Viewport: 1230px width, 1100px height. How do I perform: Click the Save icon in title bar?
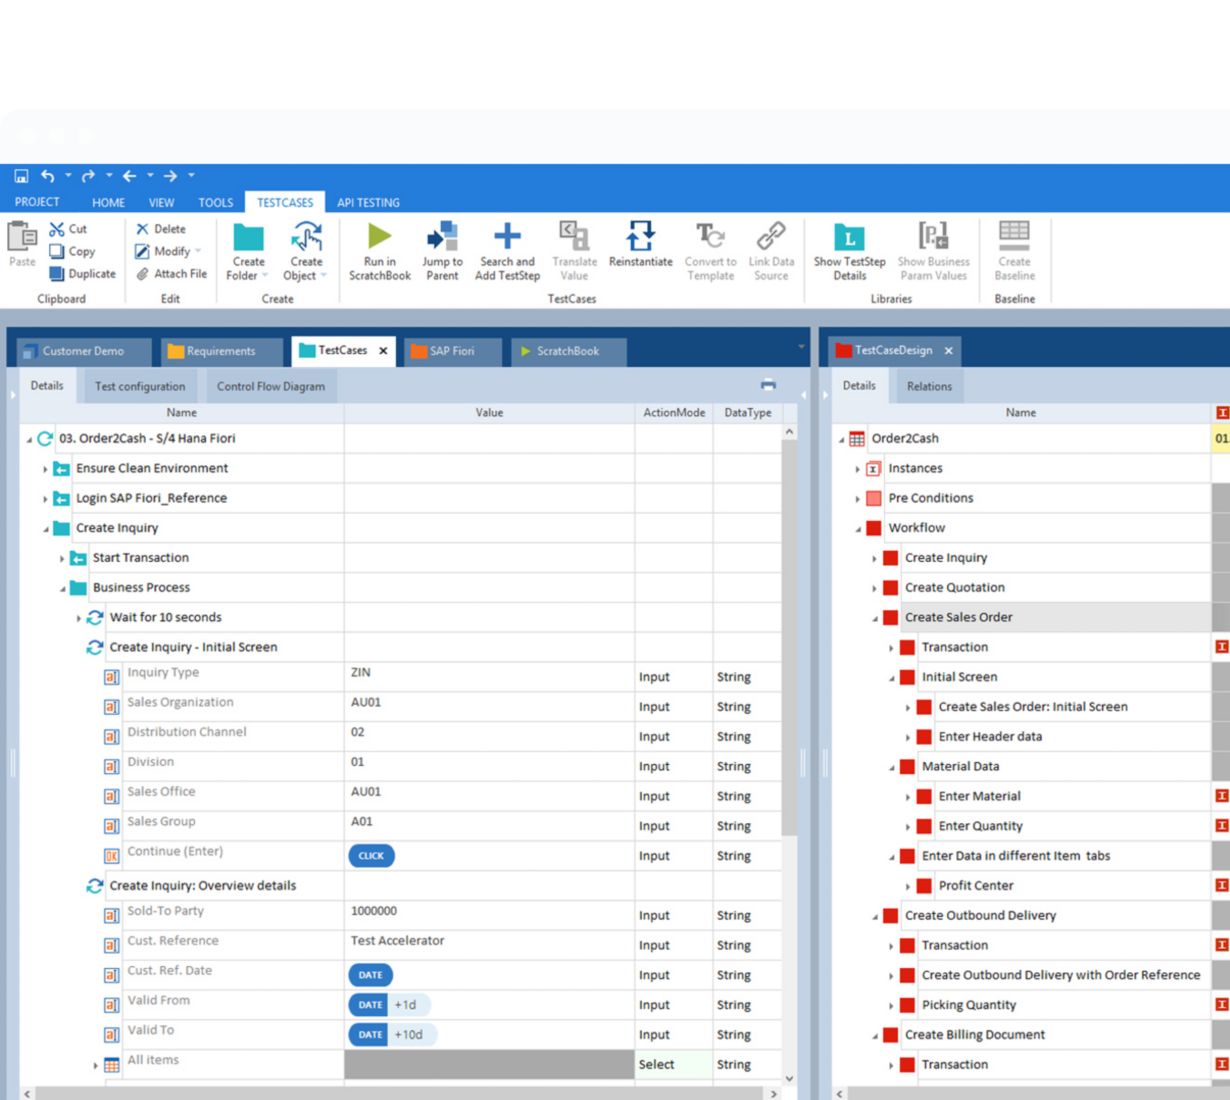(x=21, y=176)
